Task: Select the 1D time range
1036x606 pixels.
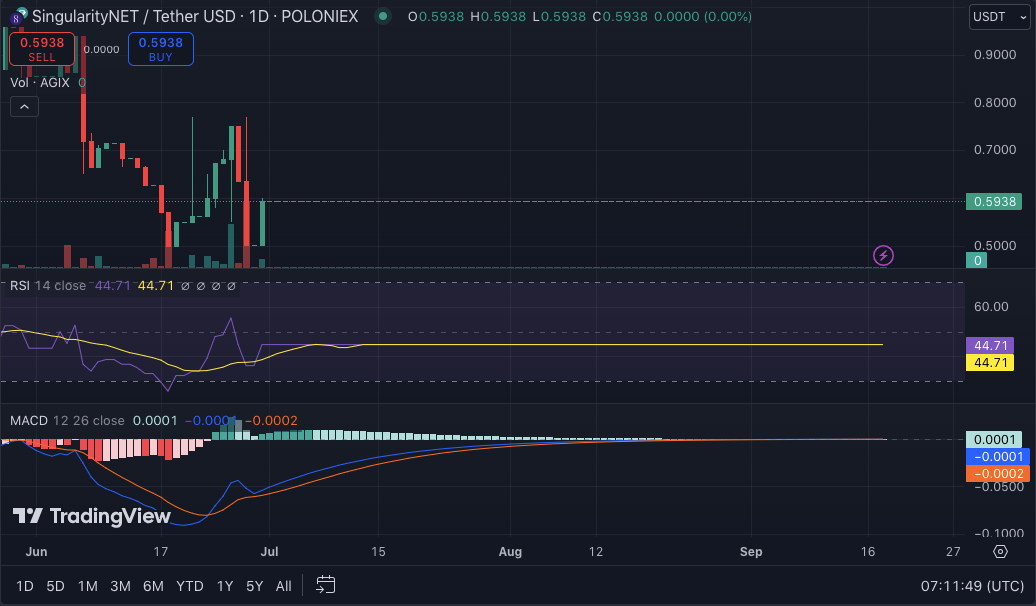Action: pyautogui.click(x=25, y=586)
